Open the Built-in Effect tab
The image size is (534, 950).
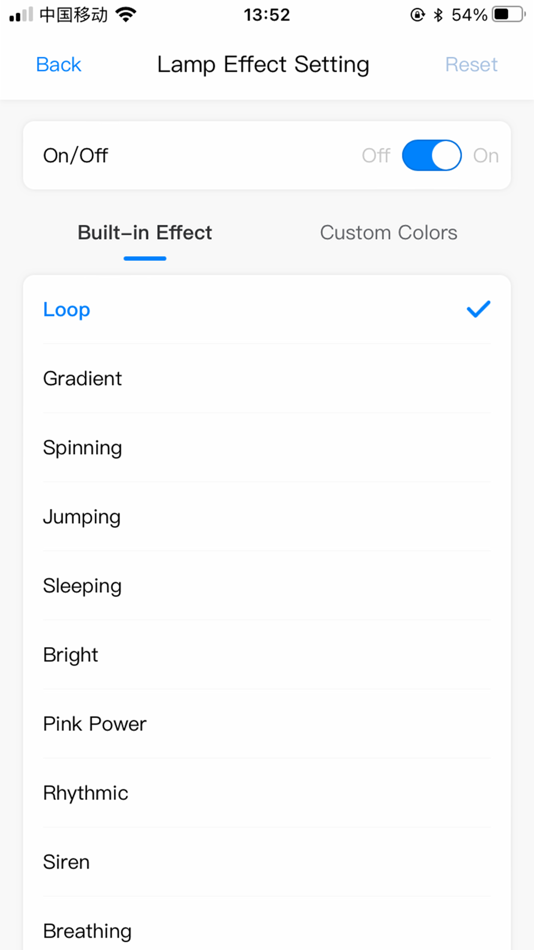coord(145,233)
